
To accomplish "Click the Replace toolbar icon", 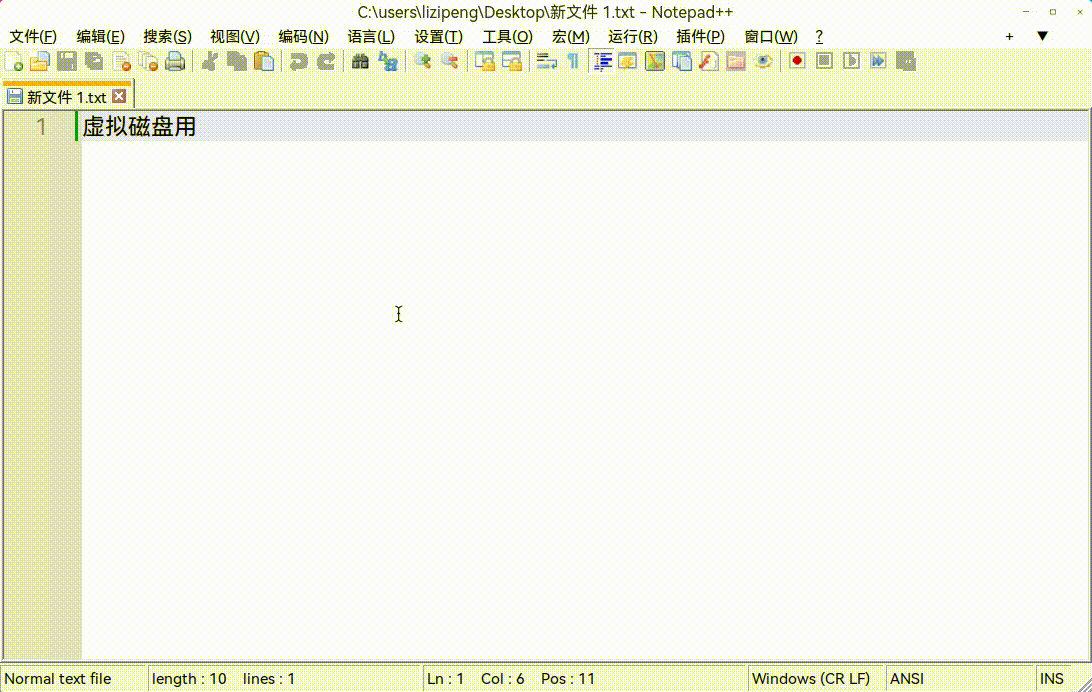I will tap(388, 61).
